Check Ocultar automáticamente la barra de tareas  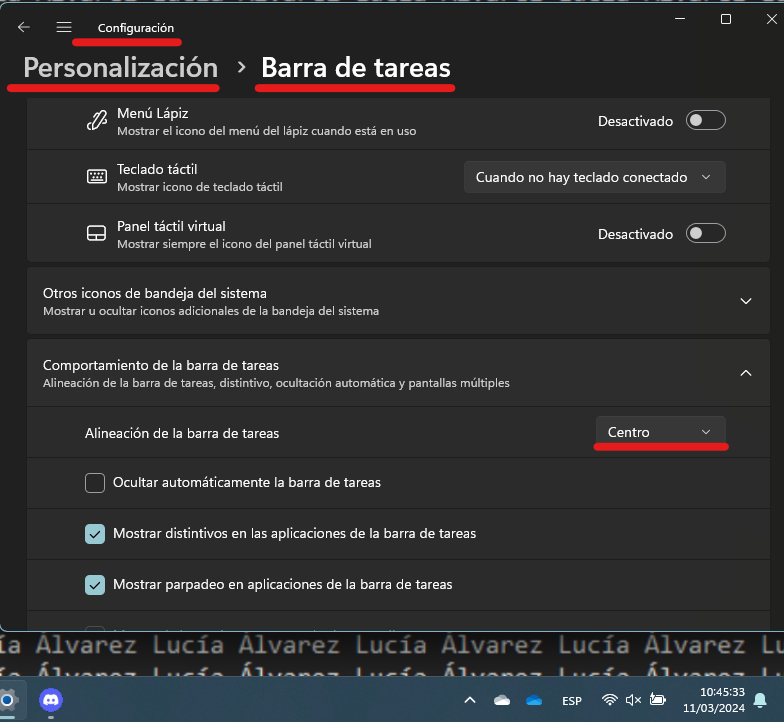click(95, 483)
